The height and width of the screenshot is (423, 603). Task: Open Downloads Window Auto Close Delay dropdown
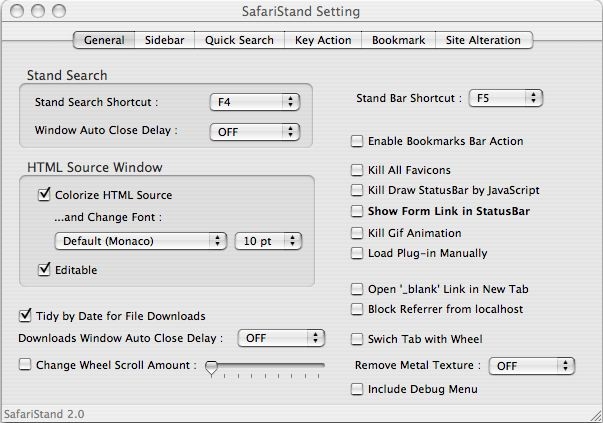[x=282, y=338]
